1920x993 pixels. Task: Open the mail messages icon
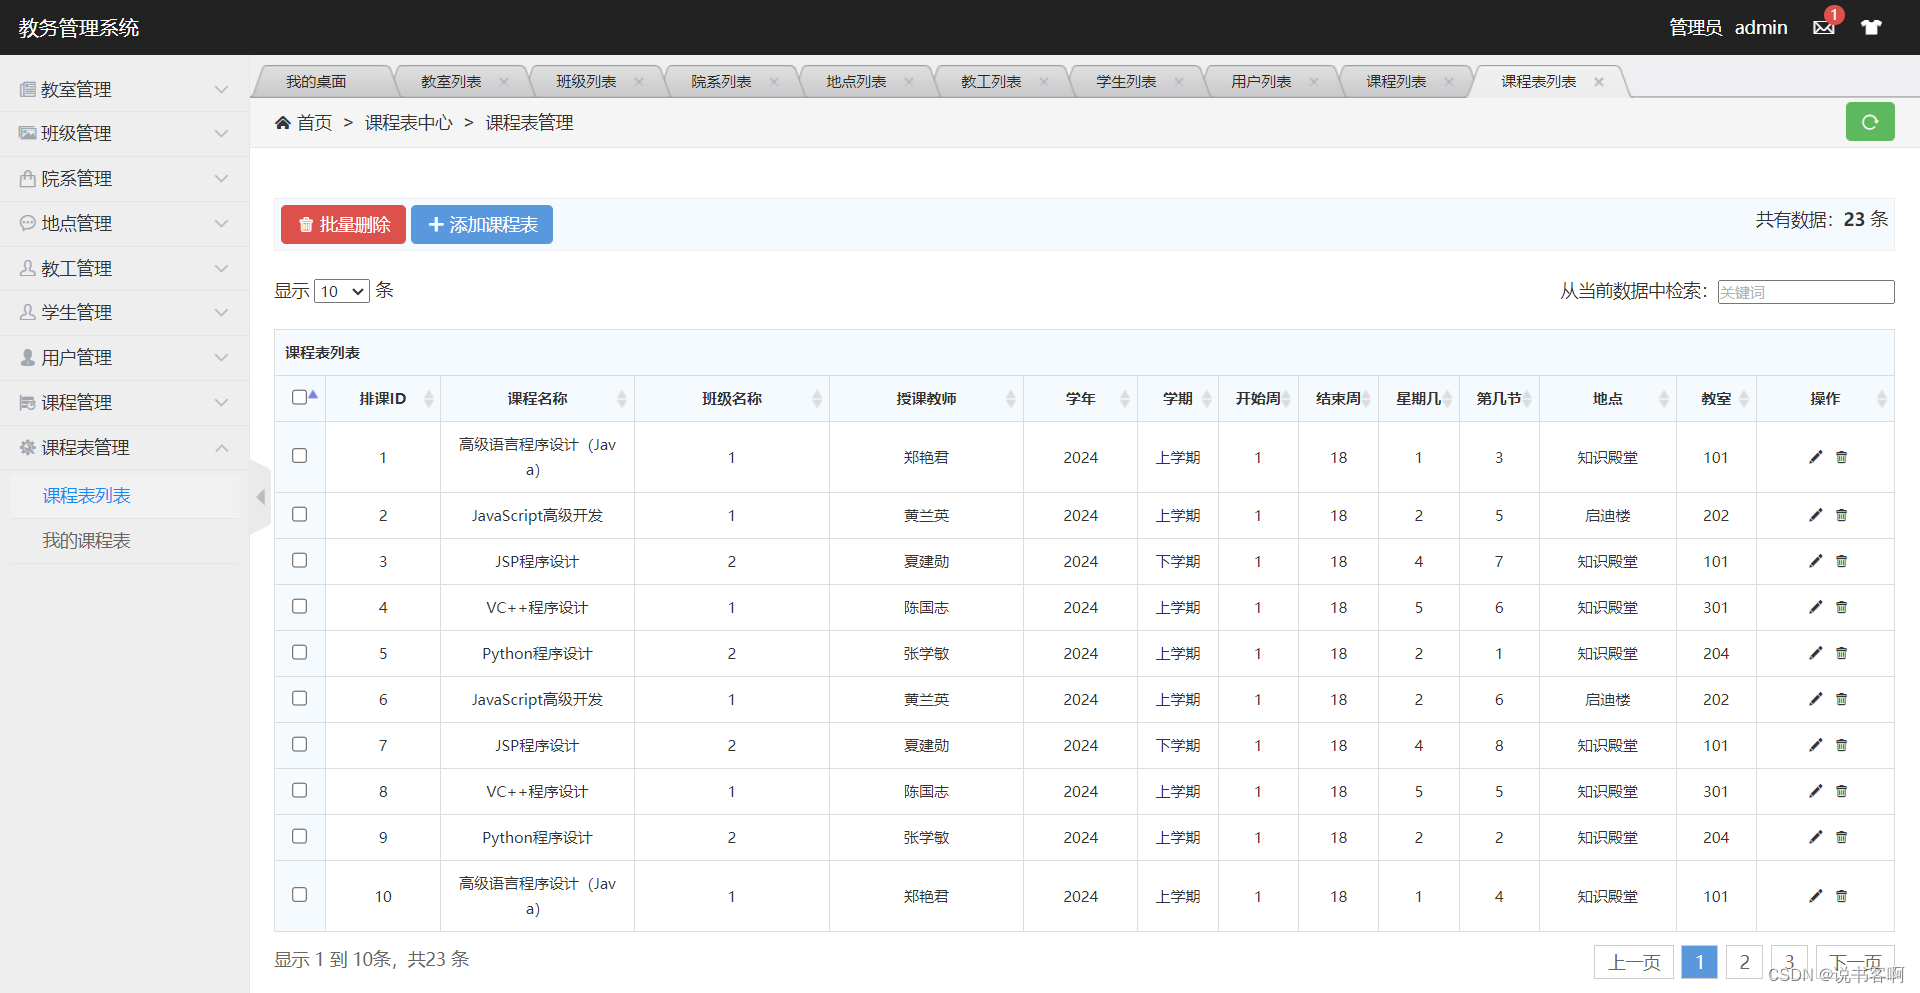[x=1824, y=27]
